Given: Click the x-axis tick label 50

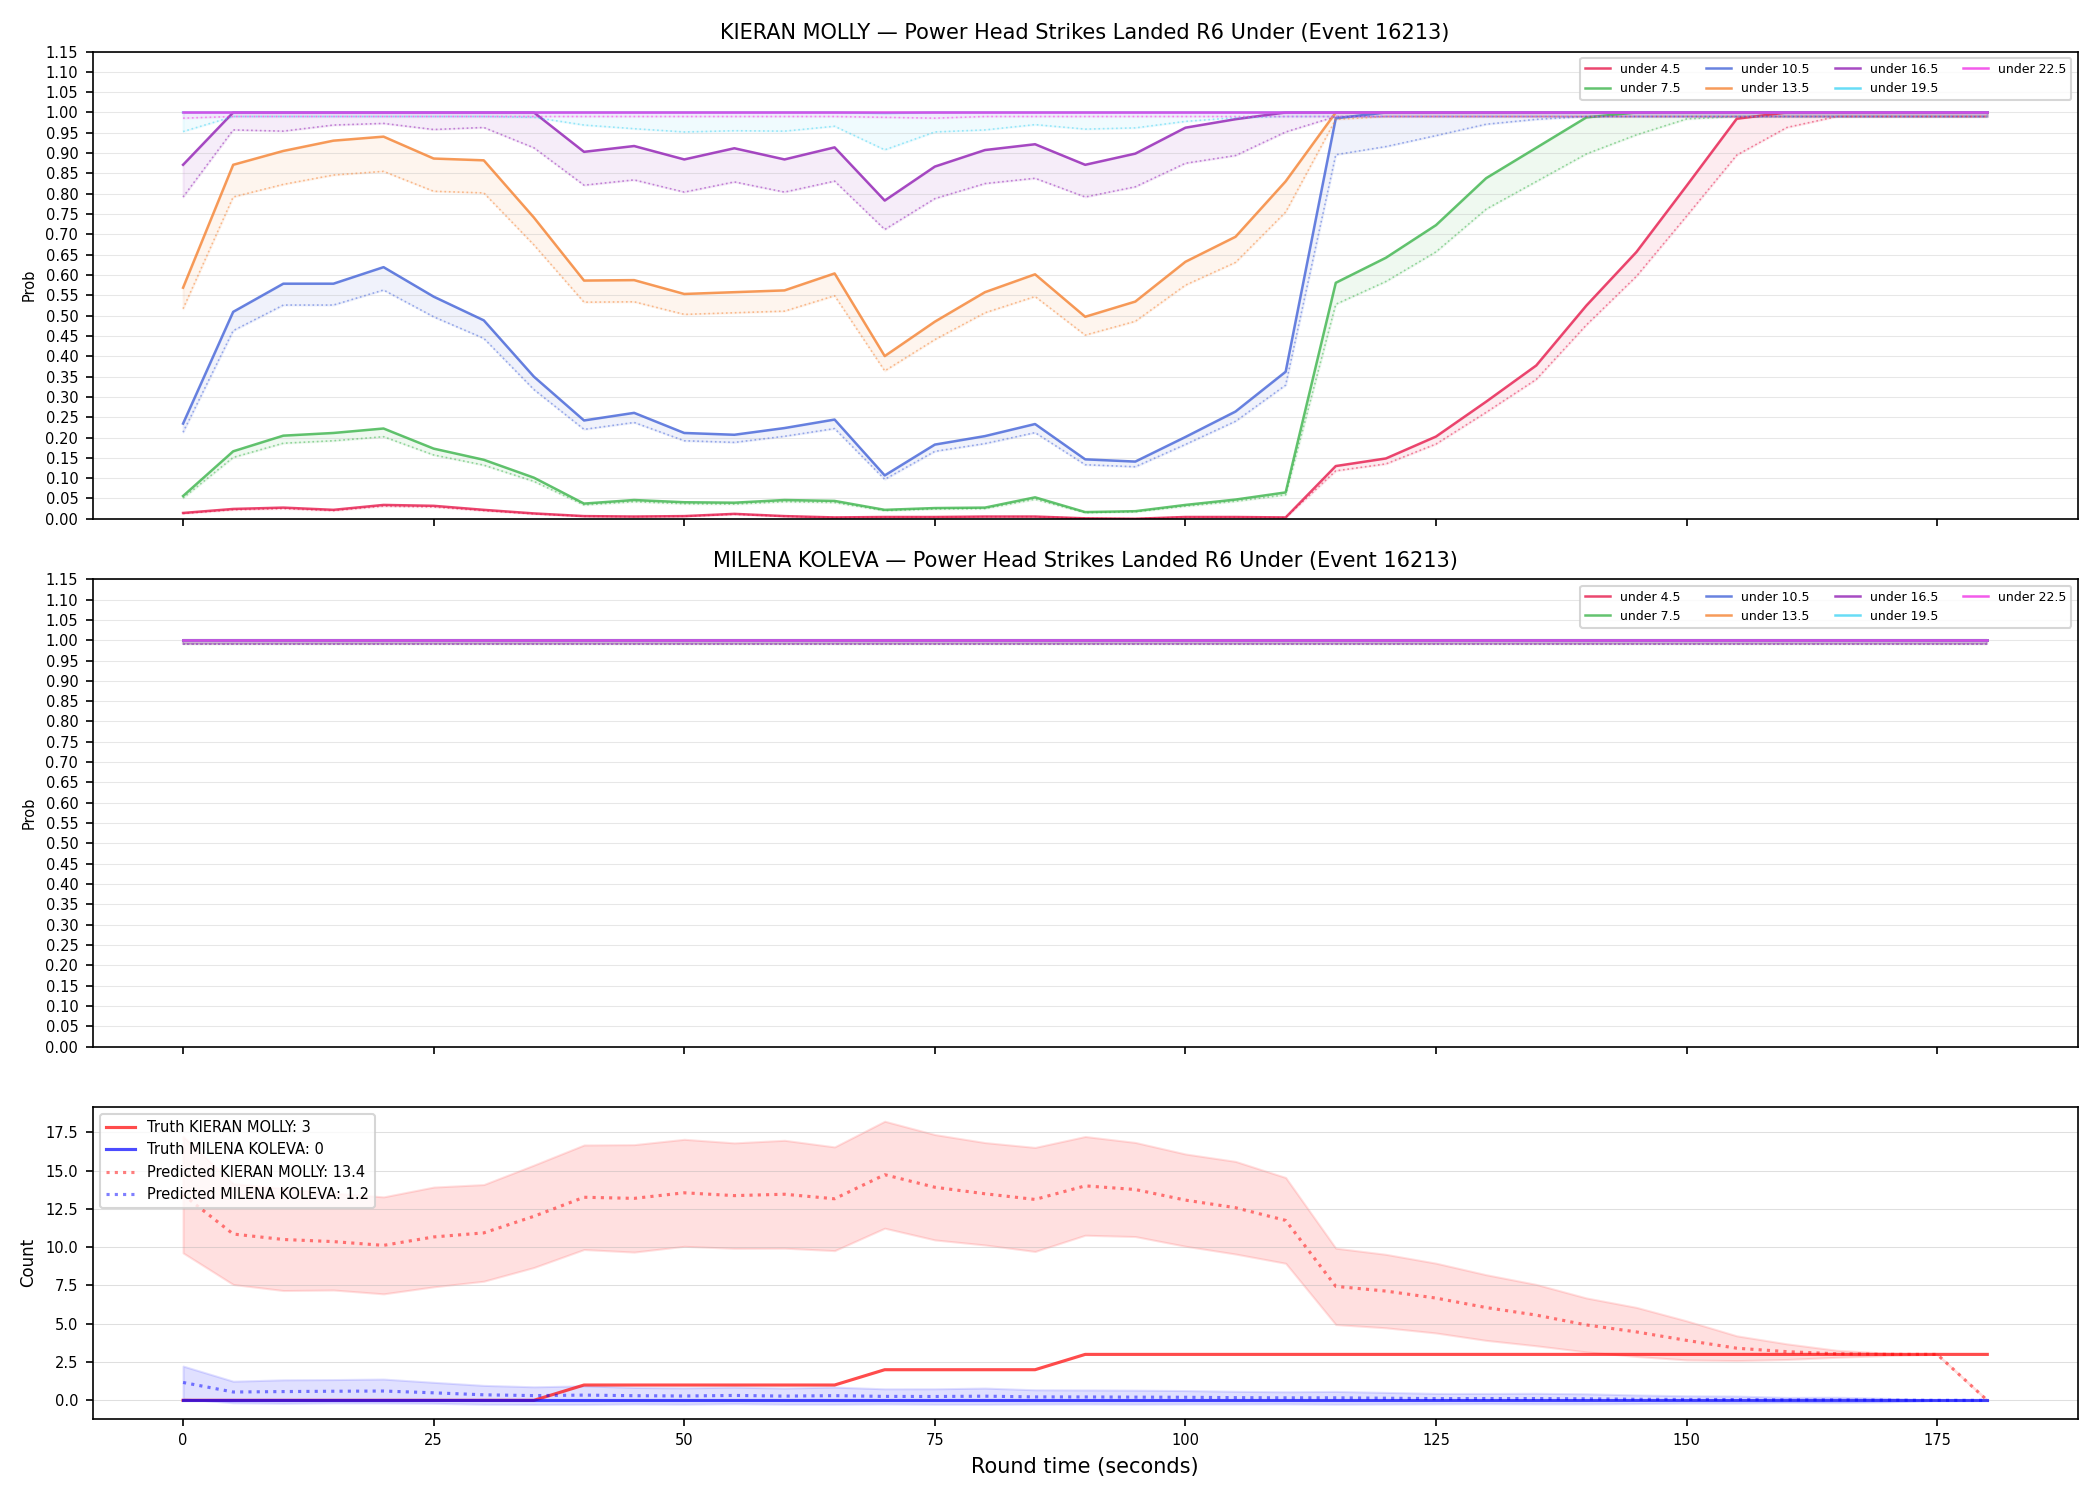Looking at the screenshot, I should point(683,1440).
